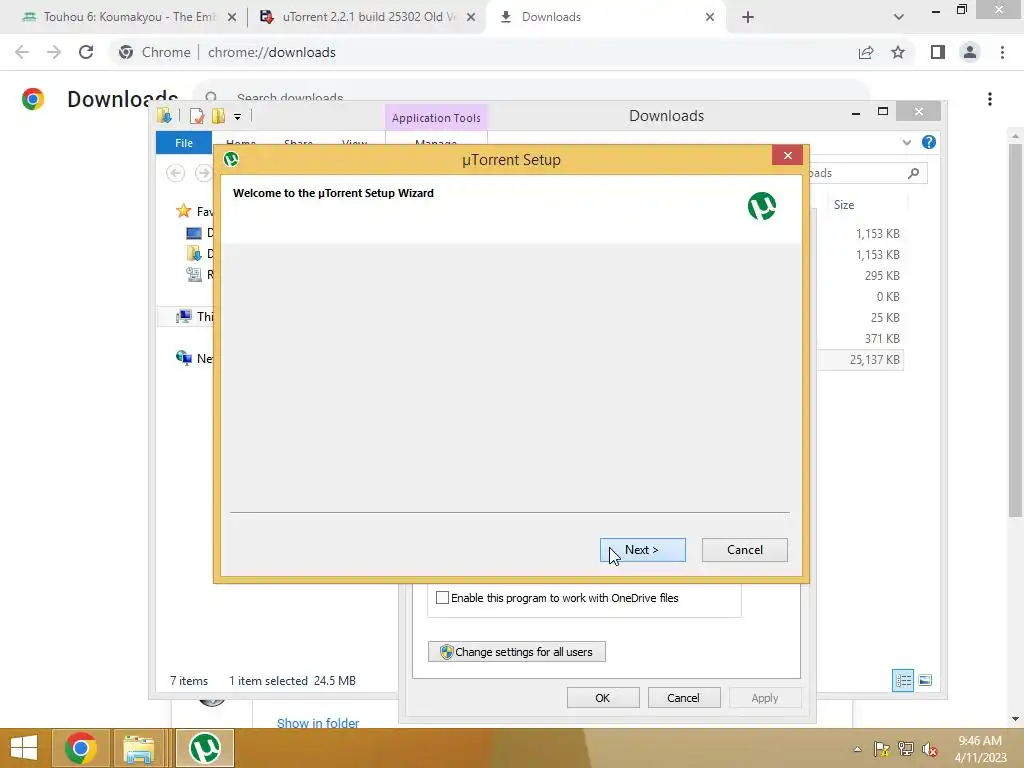Switch Explorer to large icons view
1024x768 pixels.
[925, 680]
